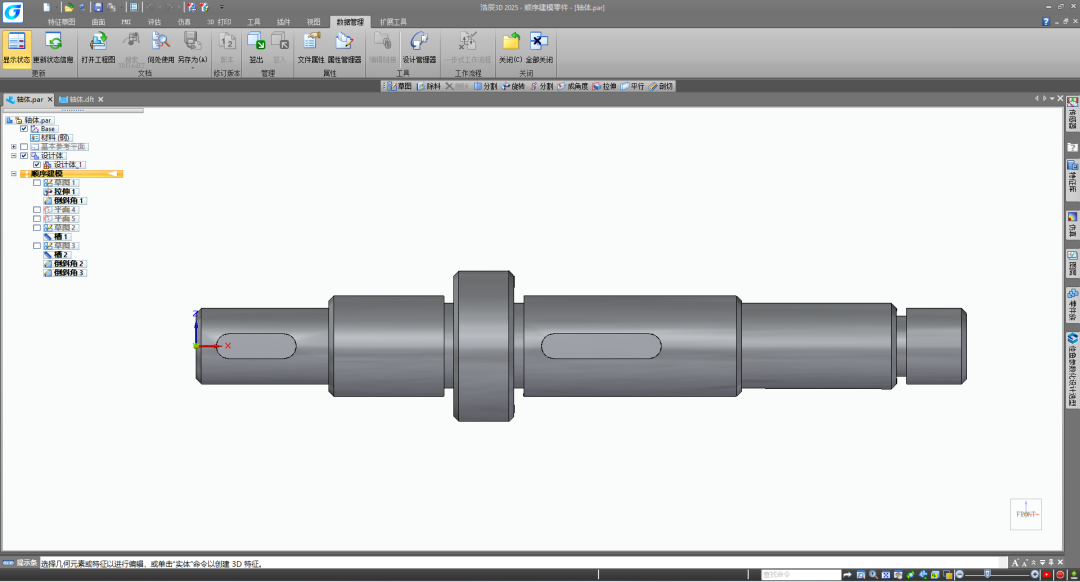
Task: Click the Save icon in quick access toolbar
Action: point(98,7)
